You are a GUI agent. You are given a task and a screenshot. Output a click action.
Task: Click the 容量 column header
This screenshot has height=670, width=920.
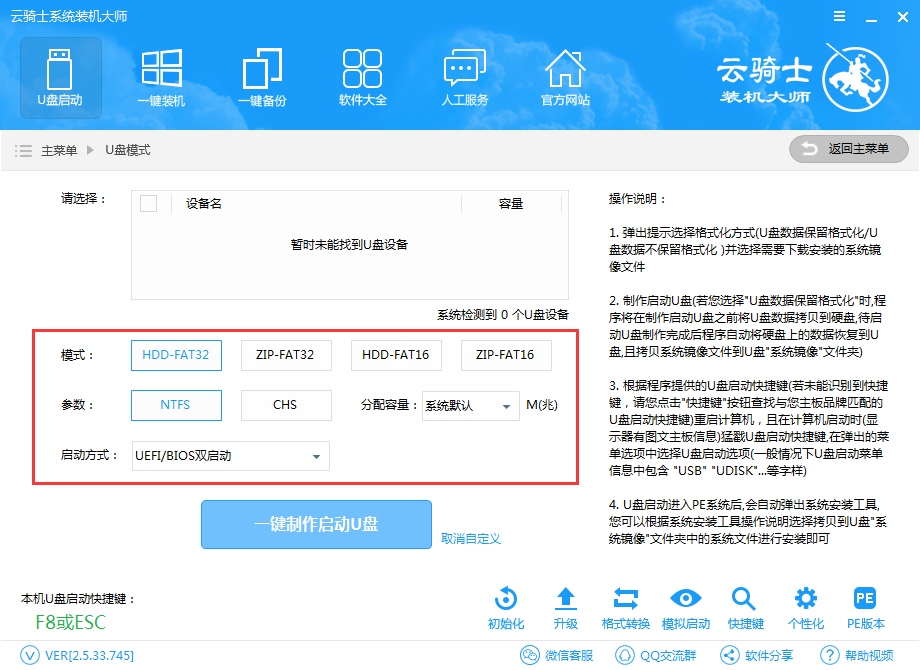click(510, 204)
